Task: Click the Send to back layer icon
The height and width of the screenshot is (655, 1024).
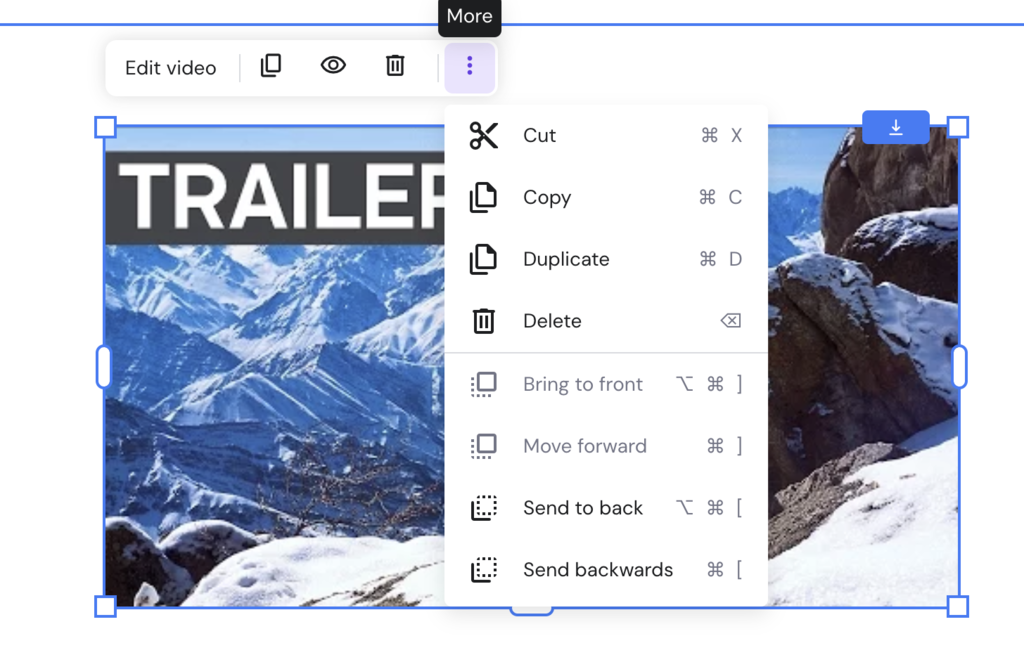Action: pyautogui.click(x=484, y=507)
